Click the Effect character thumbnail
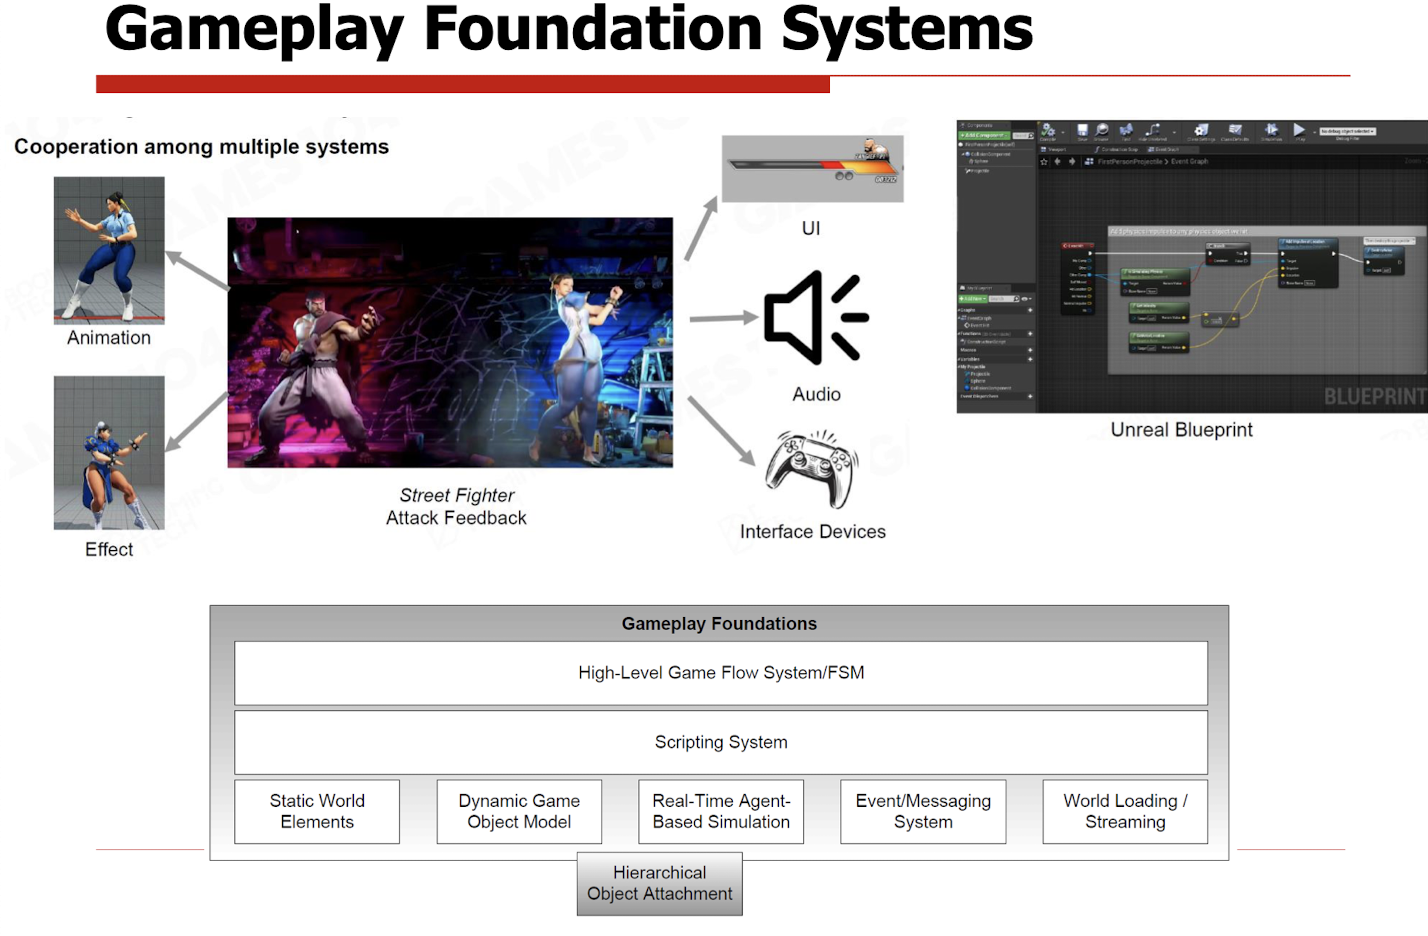The width and height of the screenshot is (1428, 936). tap(109, 452)
